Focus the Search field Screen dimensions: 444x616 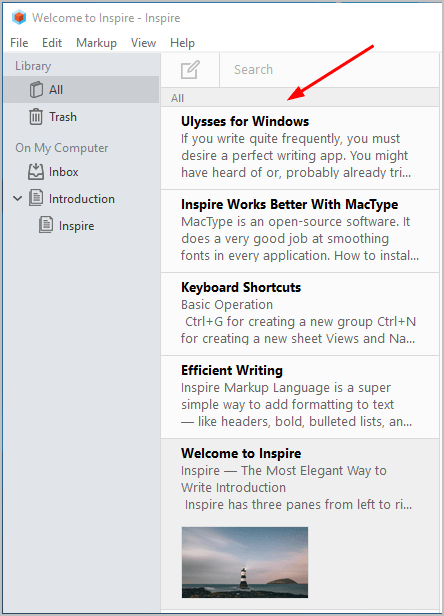coord(329,70)
